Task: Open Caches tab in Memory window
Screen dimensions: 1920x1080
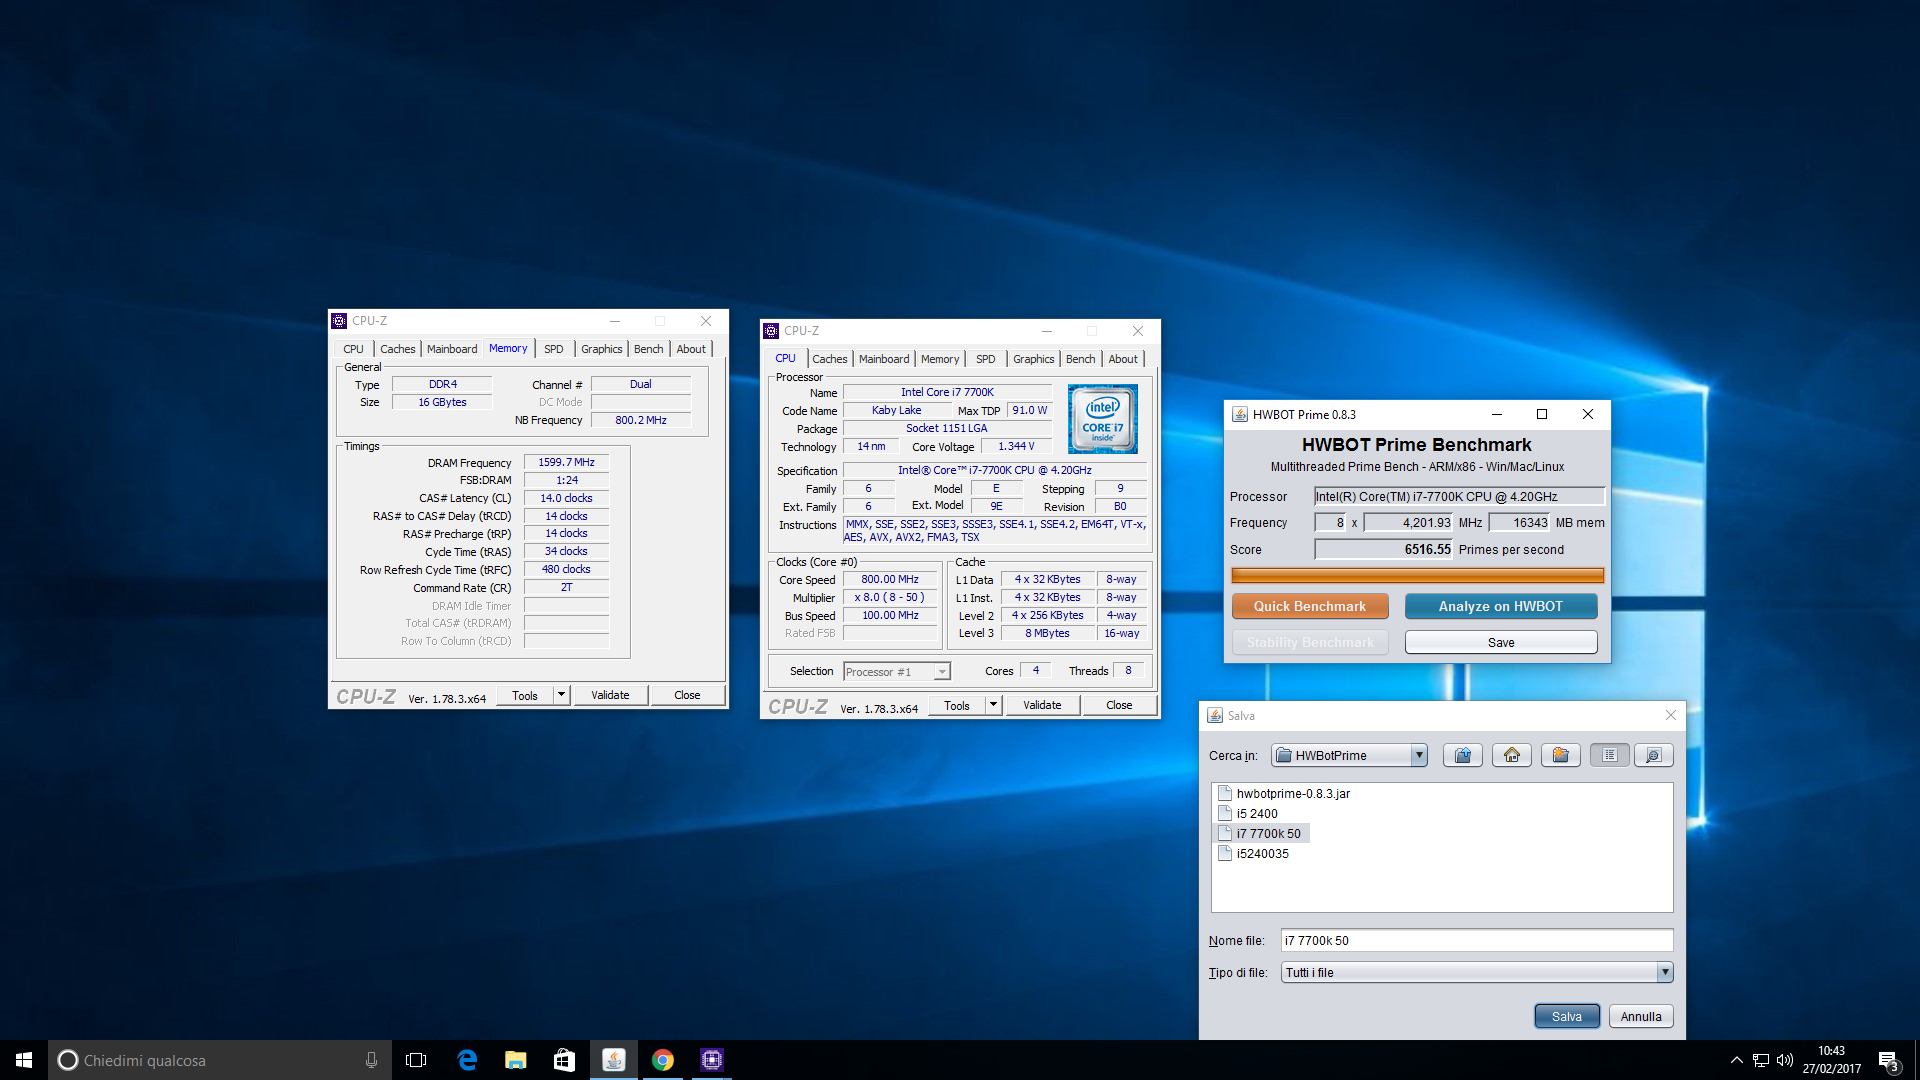Action: tap(397, 349)
